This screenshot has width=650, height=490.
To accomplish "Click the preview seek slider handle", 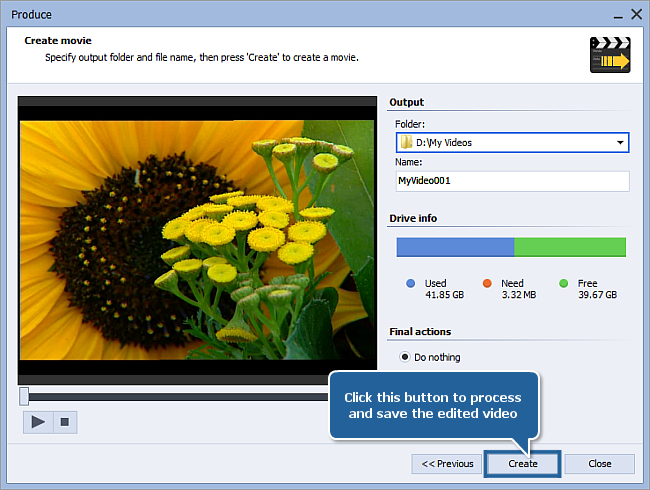I will [24, 396].
